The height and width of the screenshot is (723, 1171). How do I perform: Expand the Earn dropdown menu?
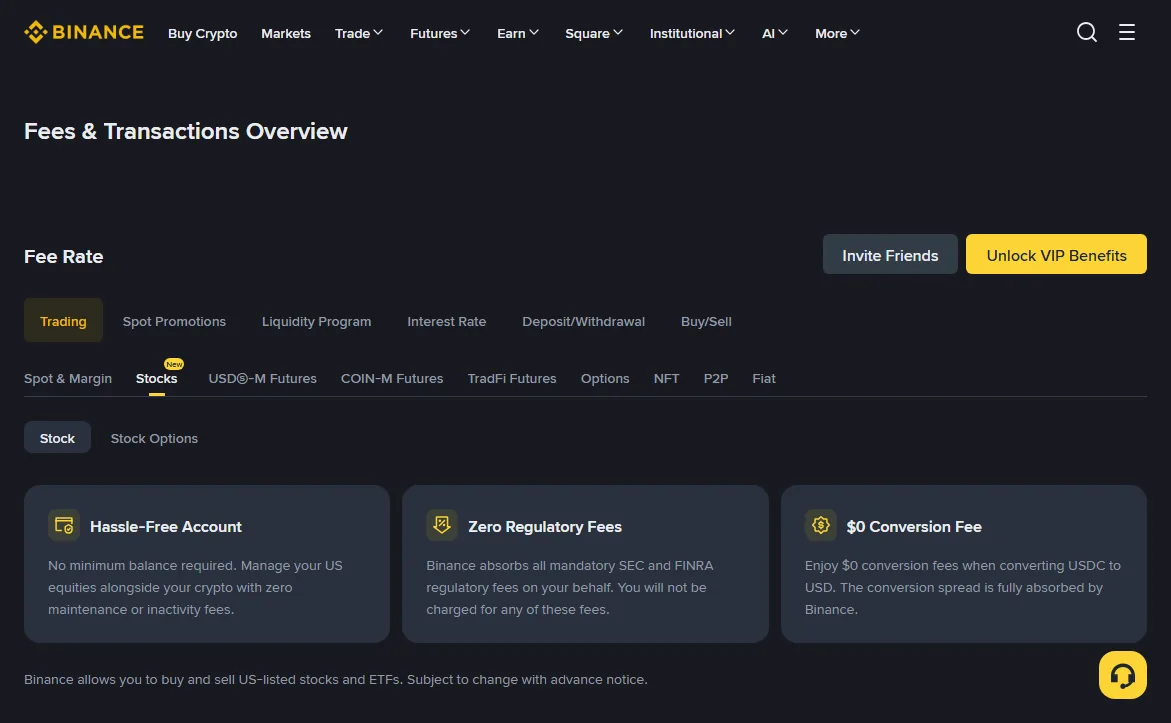518,33
